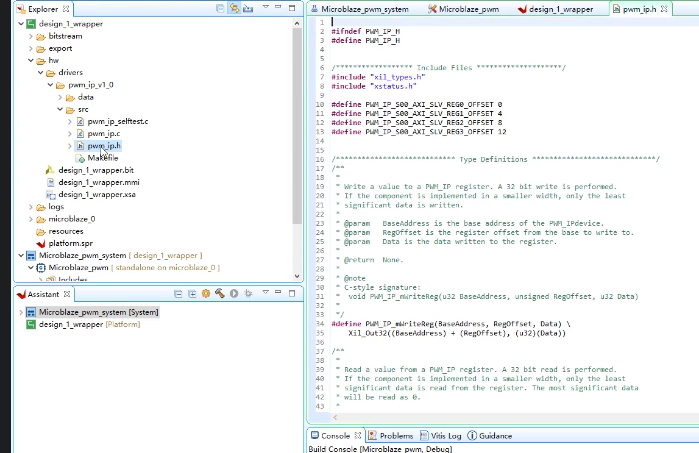Viewport: 699px width, 453px height.
Task: Select the Makefile entry
Action: click(x=103, y=158)
